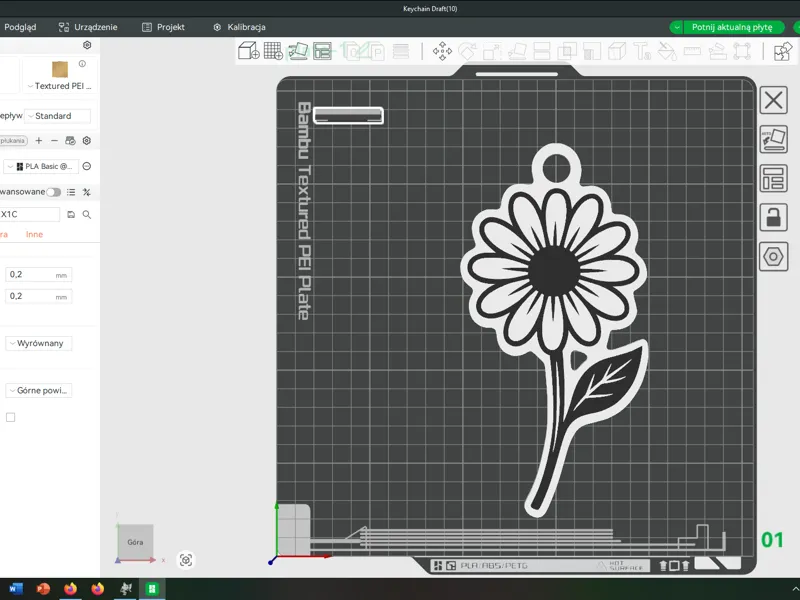Select the Lay on face tool

pyautogui.click(x=517, y=51)
